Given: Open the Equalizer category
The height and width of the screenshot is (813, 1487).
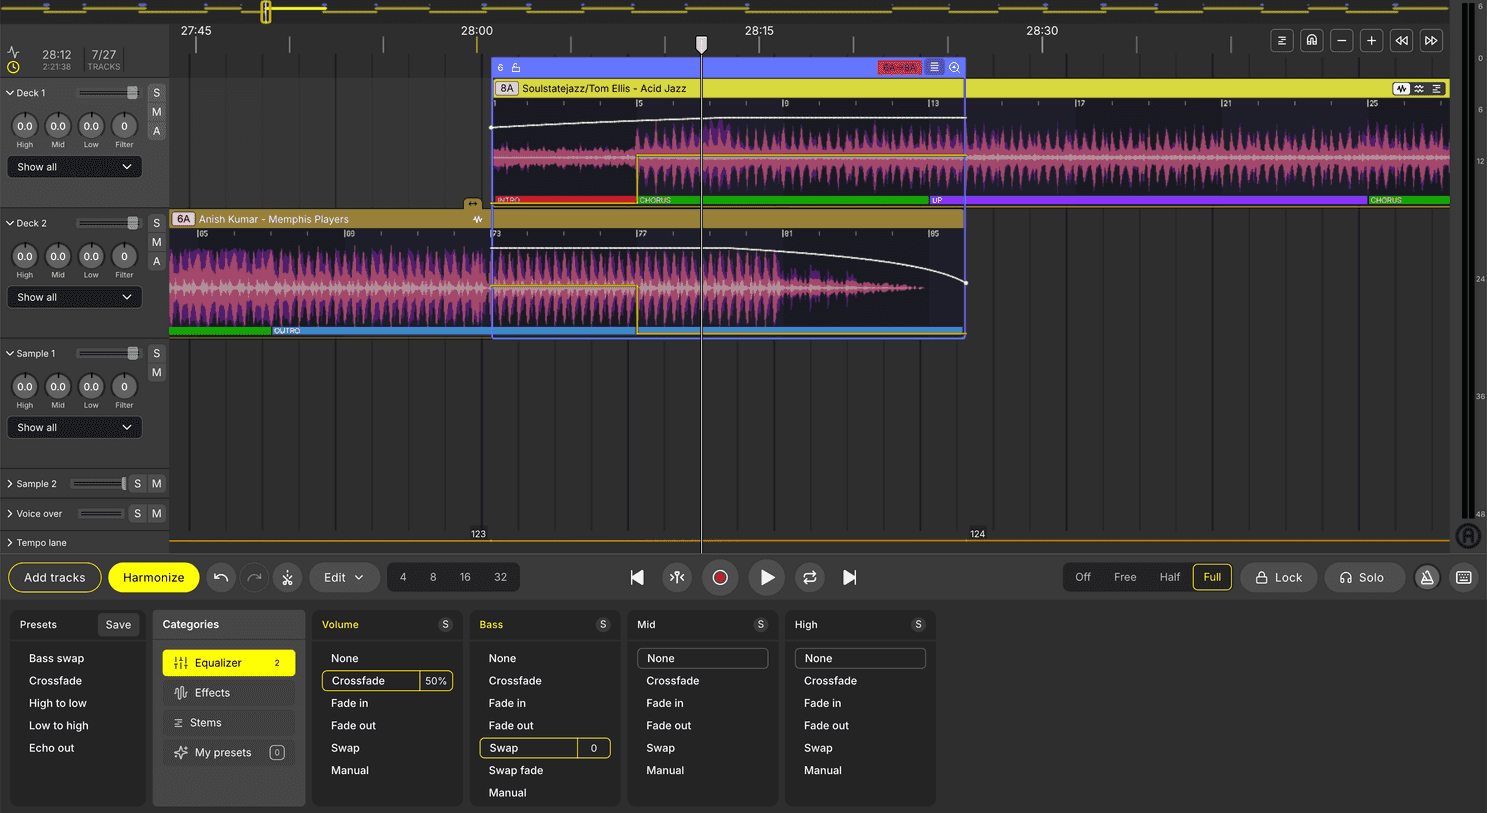Looking at the screenshot, I should coord(228,662).
